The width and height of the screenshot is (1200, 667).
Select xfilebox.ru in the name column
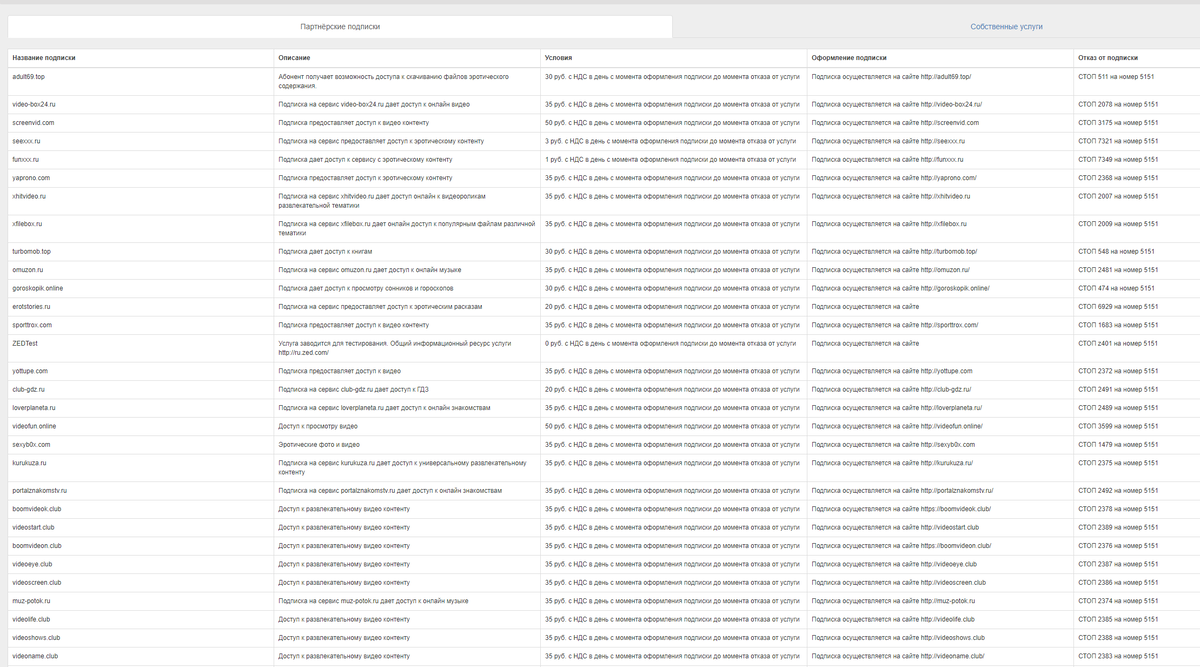pyautogui.click(x=27, y=224)
